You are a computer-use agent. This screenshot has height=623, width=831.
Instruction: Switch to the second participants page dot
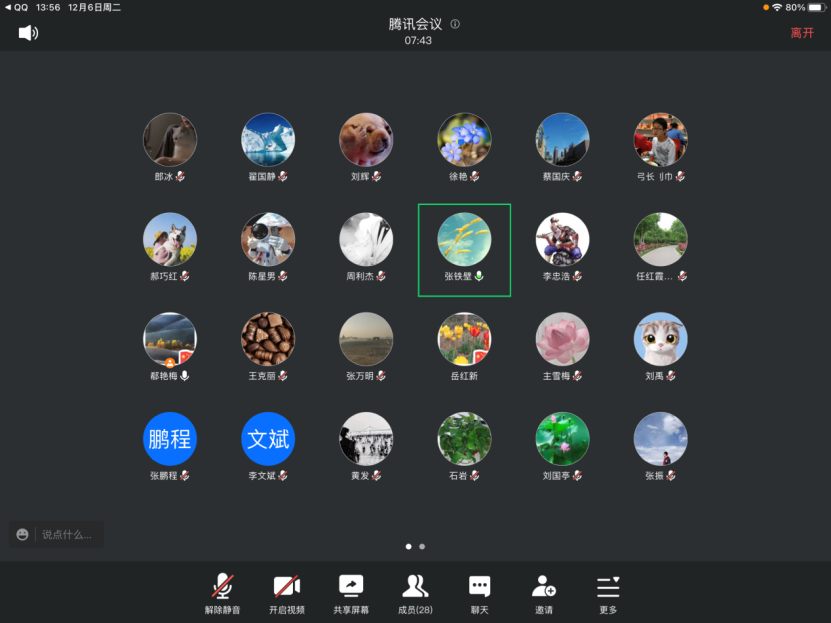pyautogui.click(x=422, y=547)
